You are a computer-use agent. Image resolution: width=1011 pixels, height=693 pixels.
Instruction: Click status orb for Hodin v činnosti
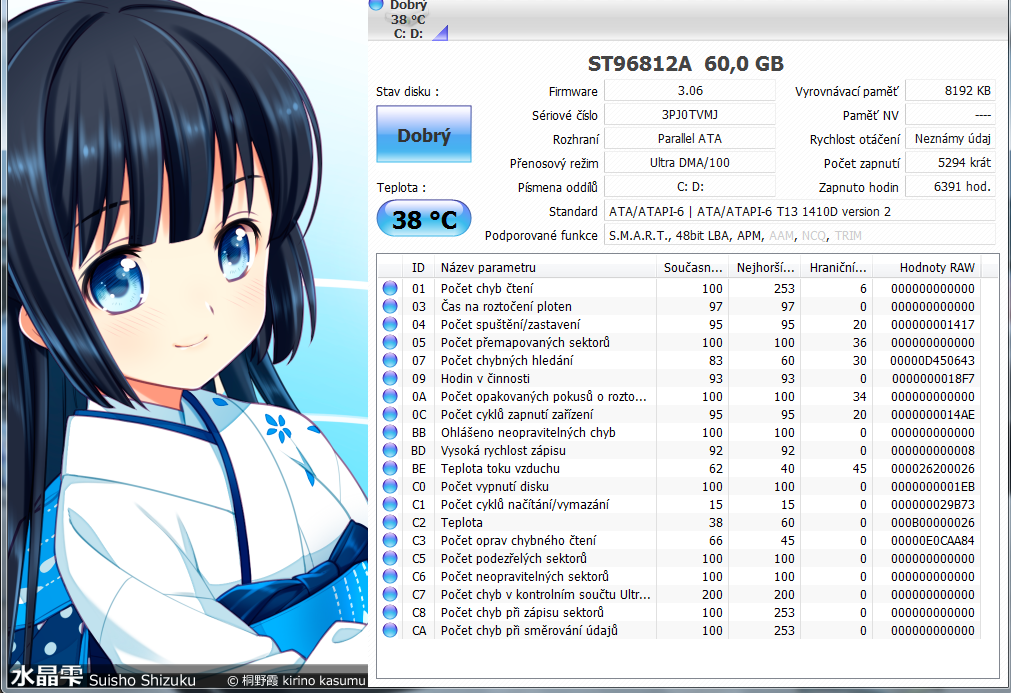[390, 378]
